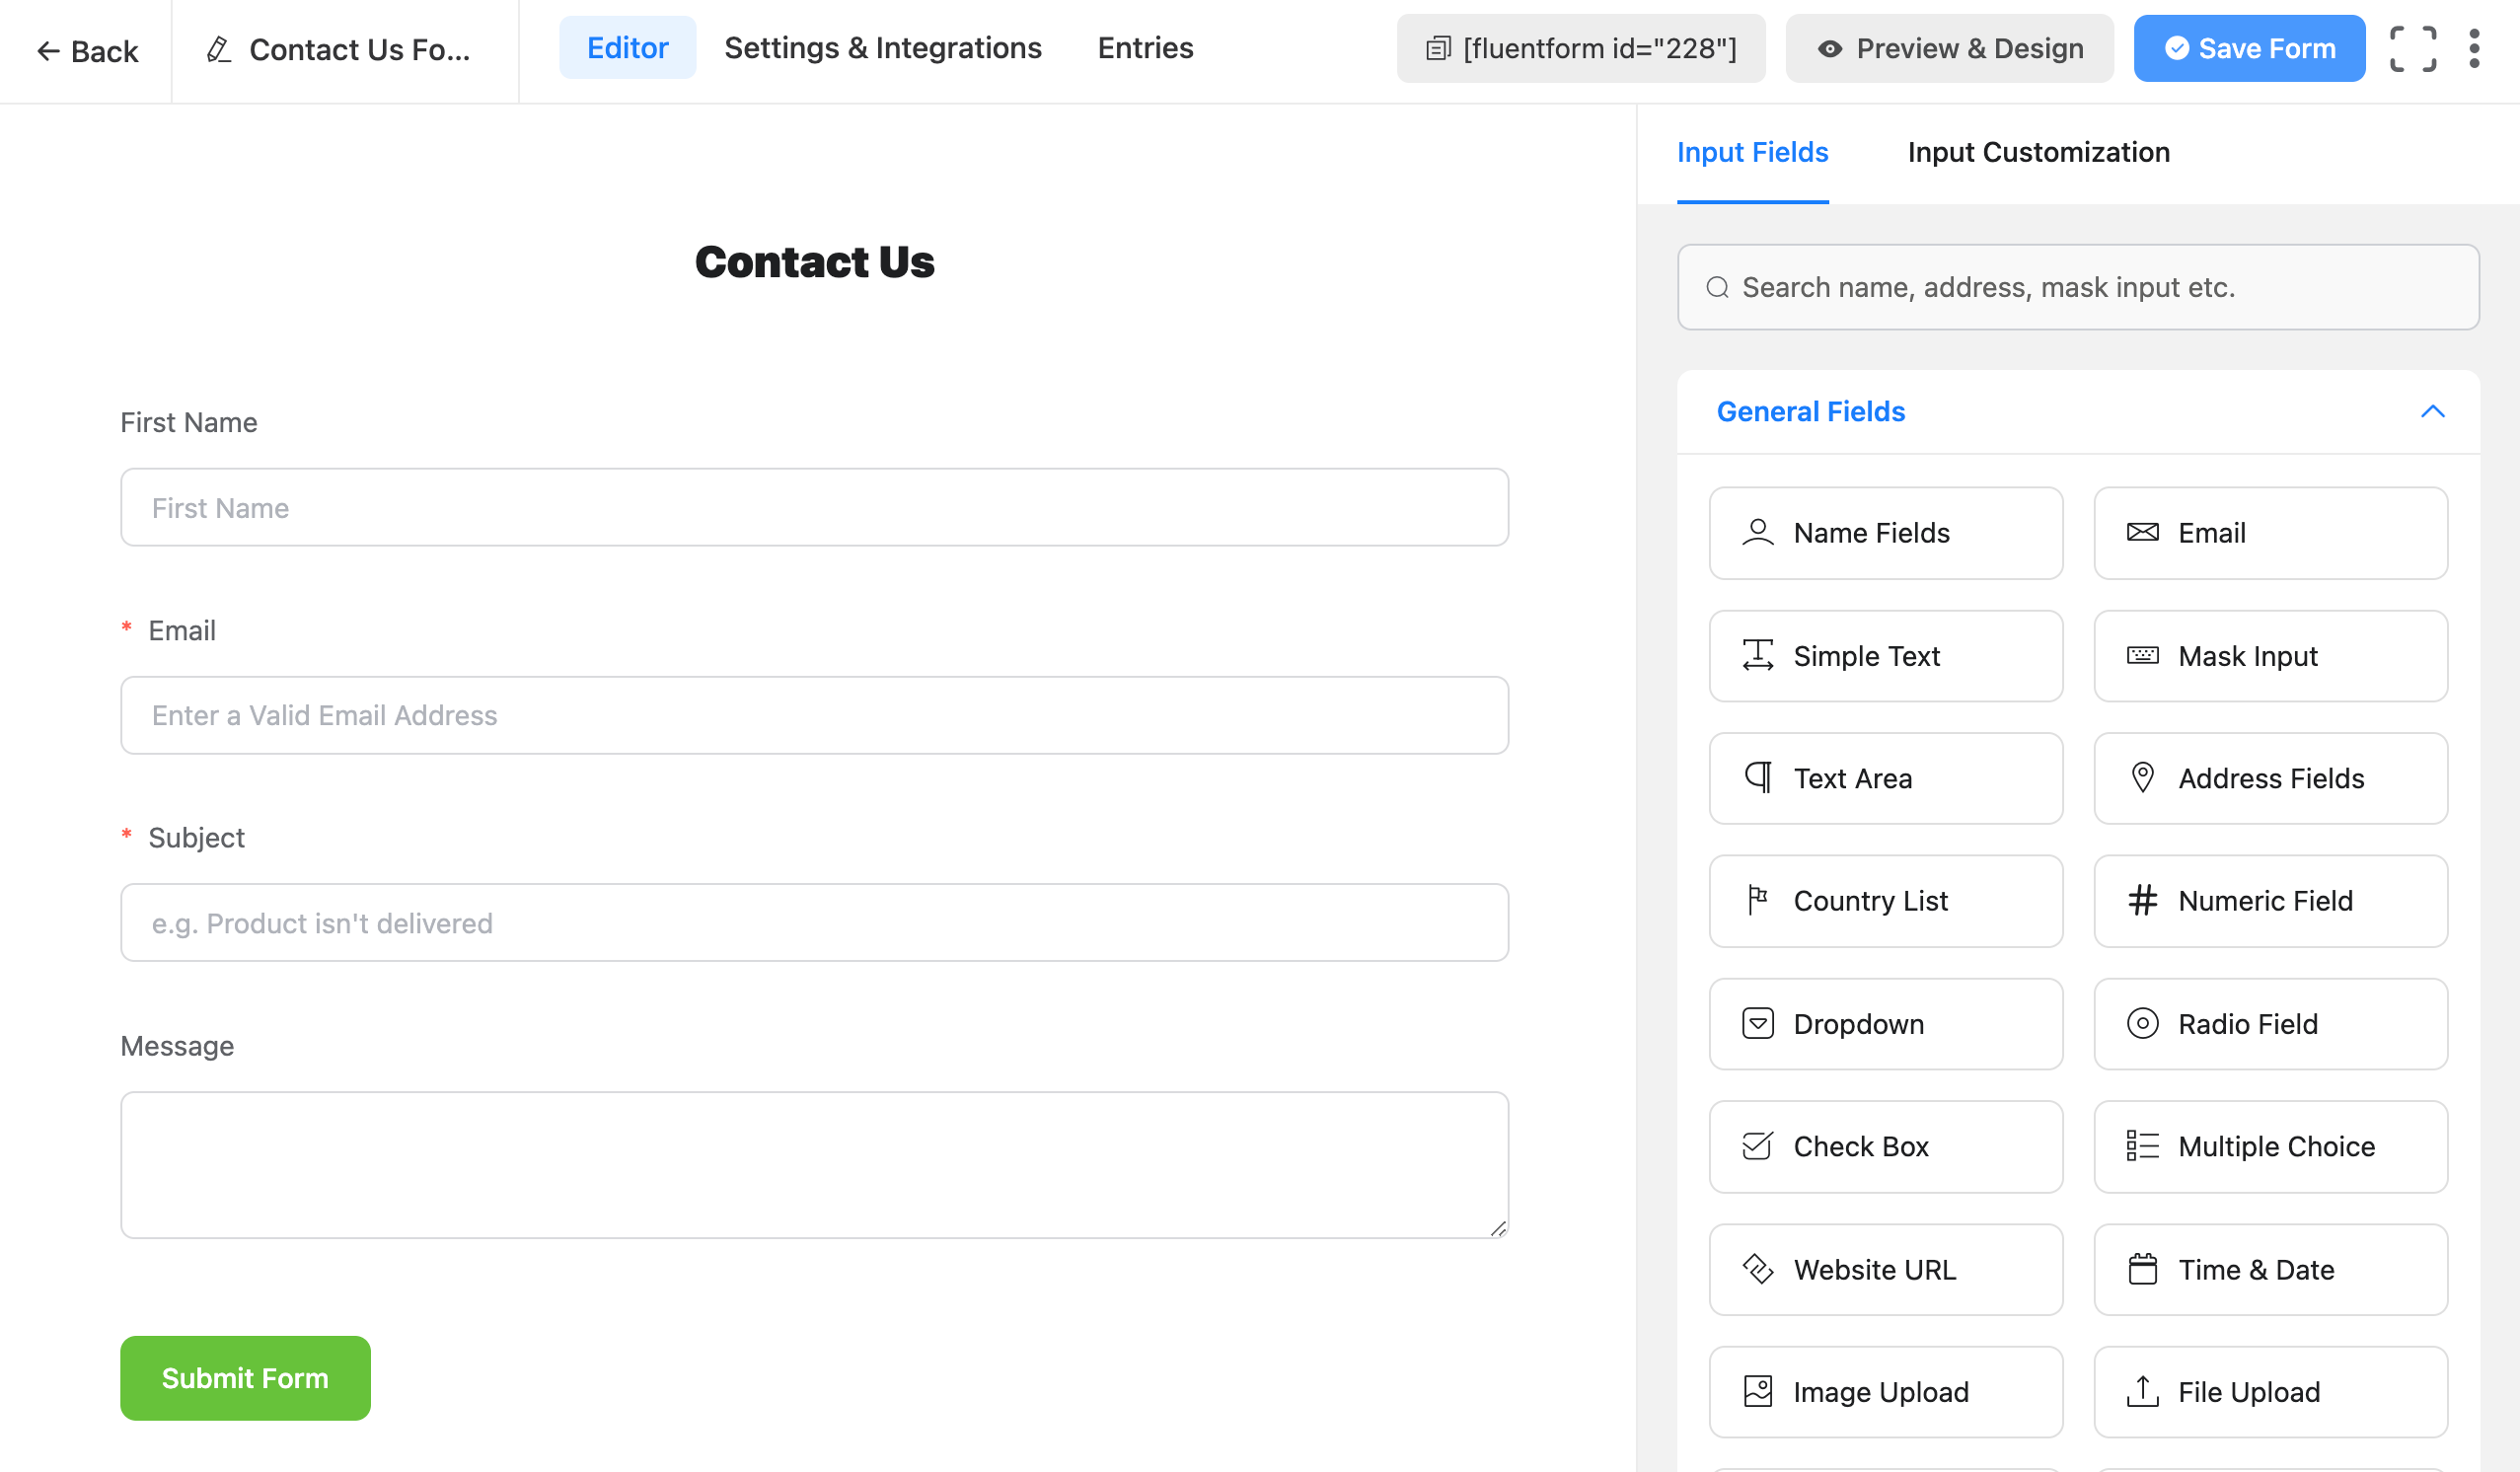Image resolution: width=2520 pixels, height=1472 pixels.
Task: Click the Preview & Design button
Action: pyautogui.click(x=1949, y=47)
